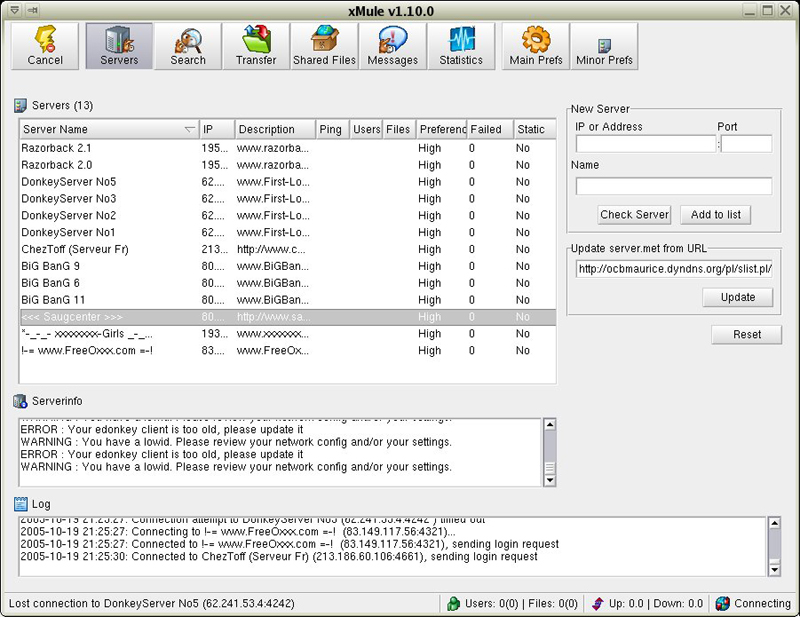Viewport: 800px width, 617px height.
Task: Click Log scrollbar down arrow
Action: tap(774, 570)
